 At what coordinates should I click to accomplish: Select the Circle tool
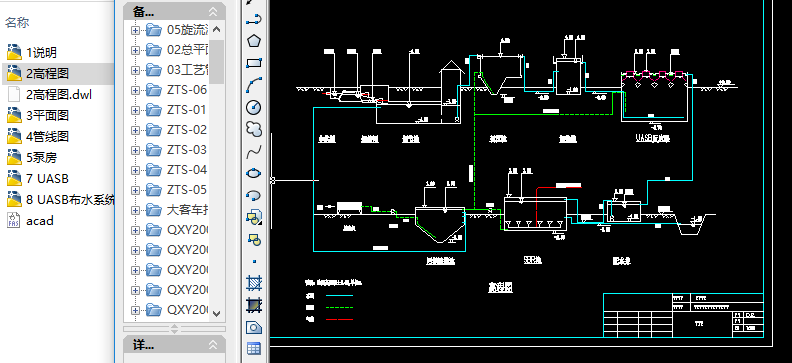(x=254, y=107)
